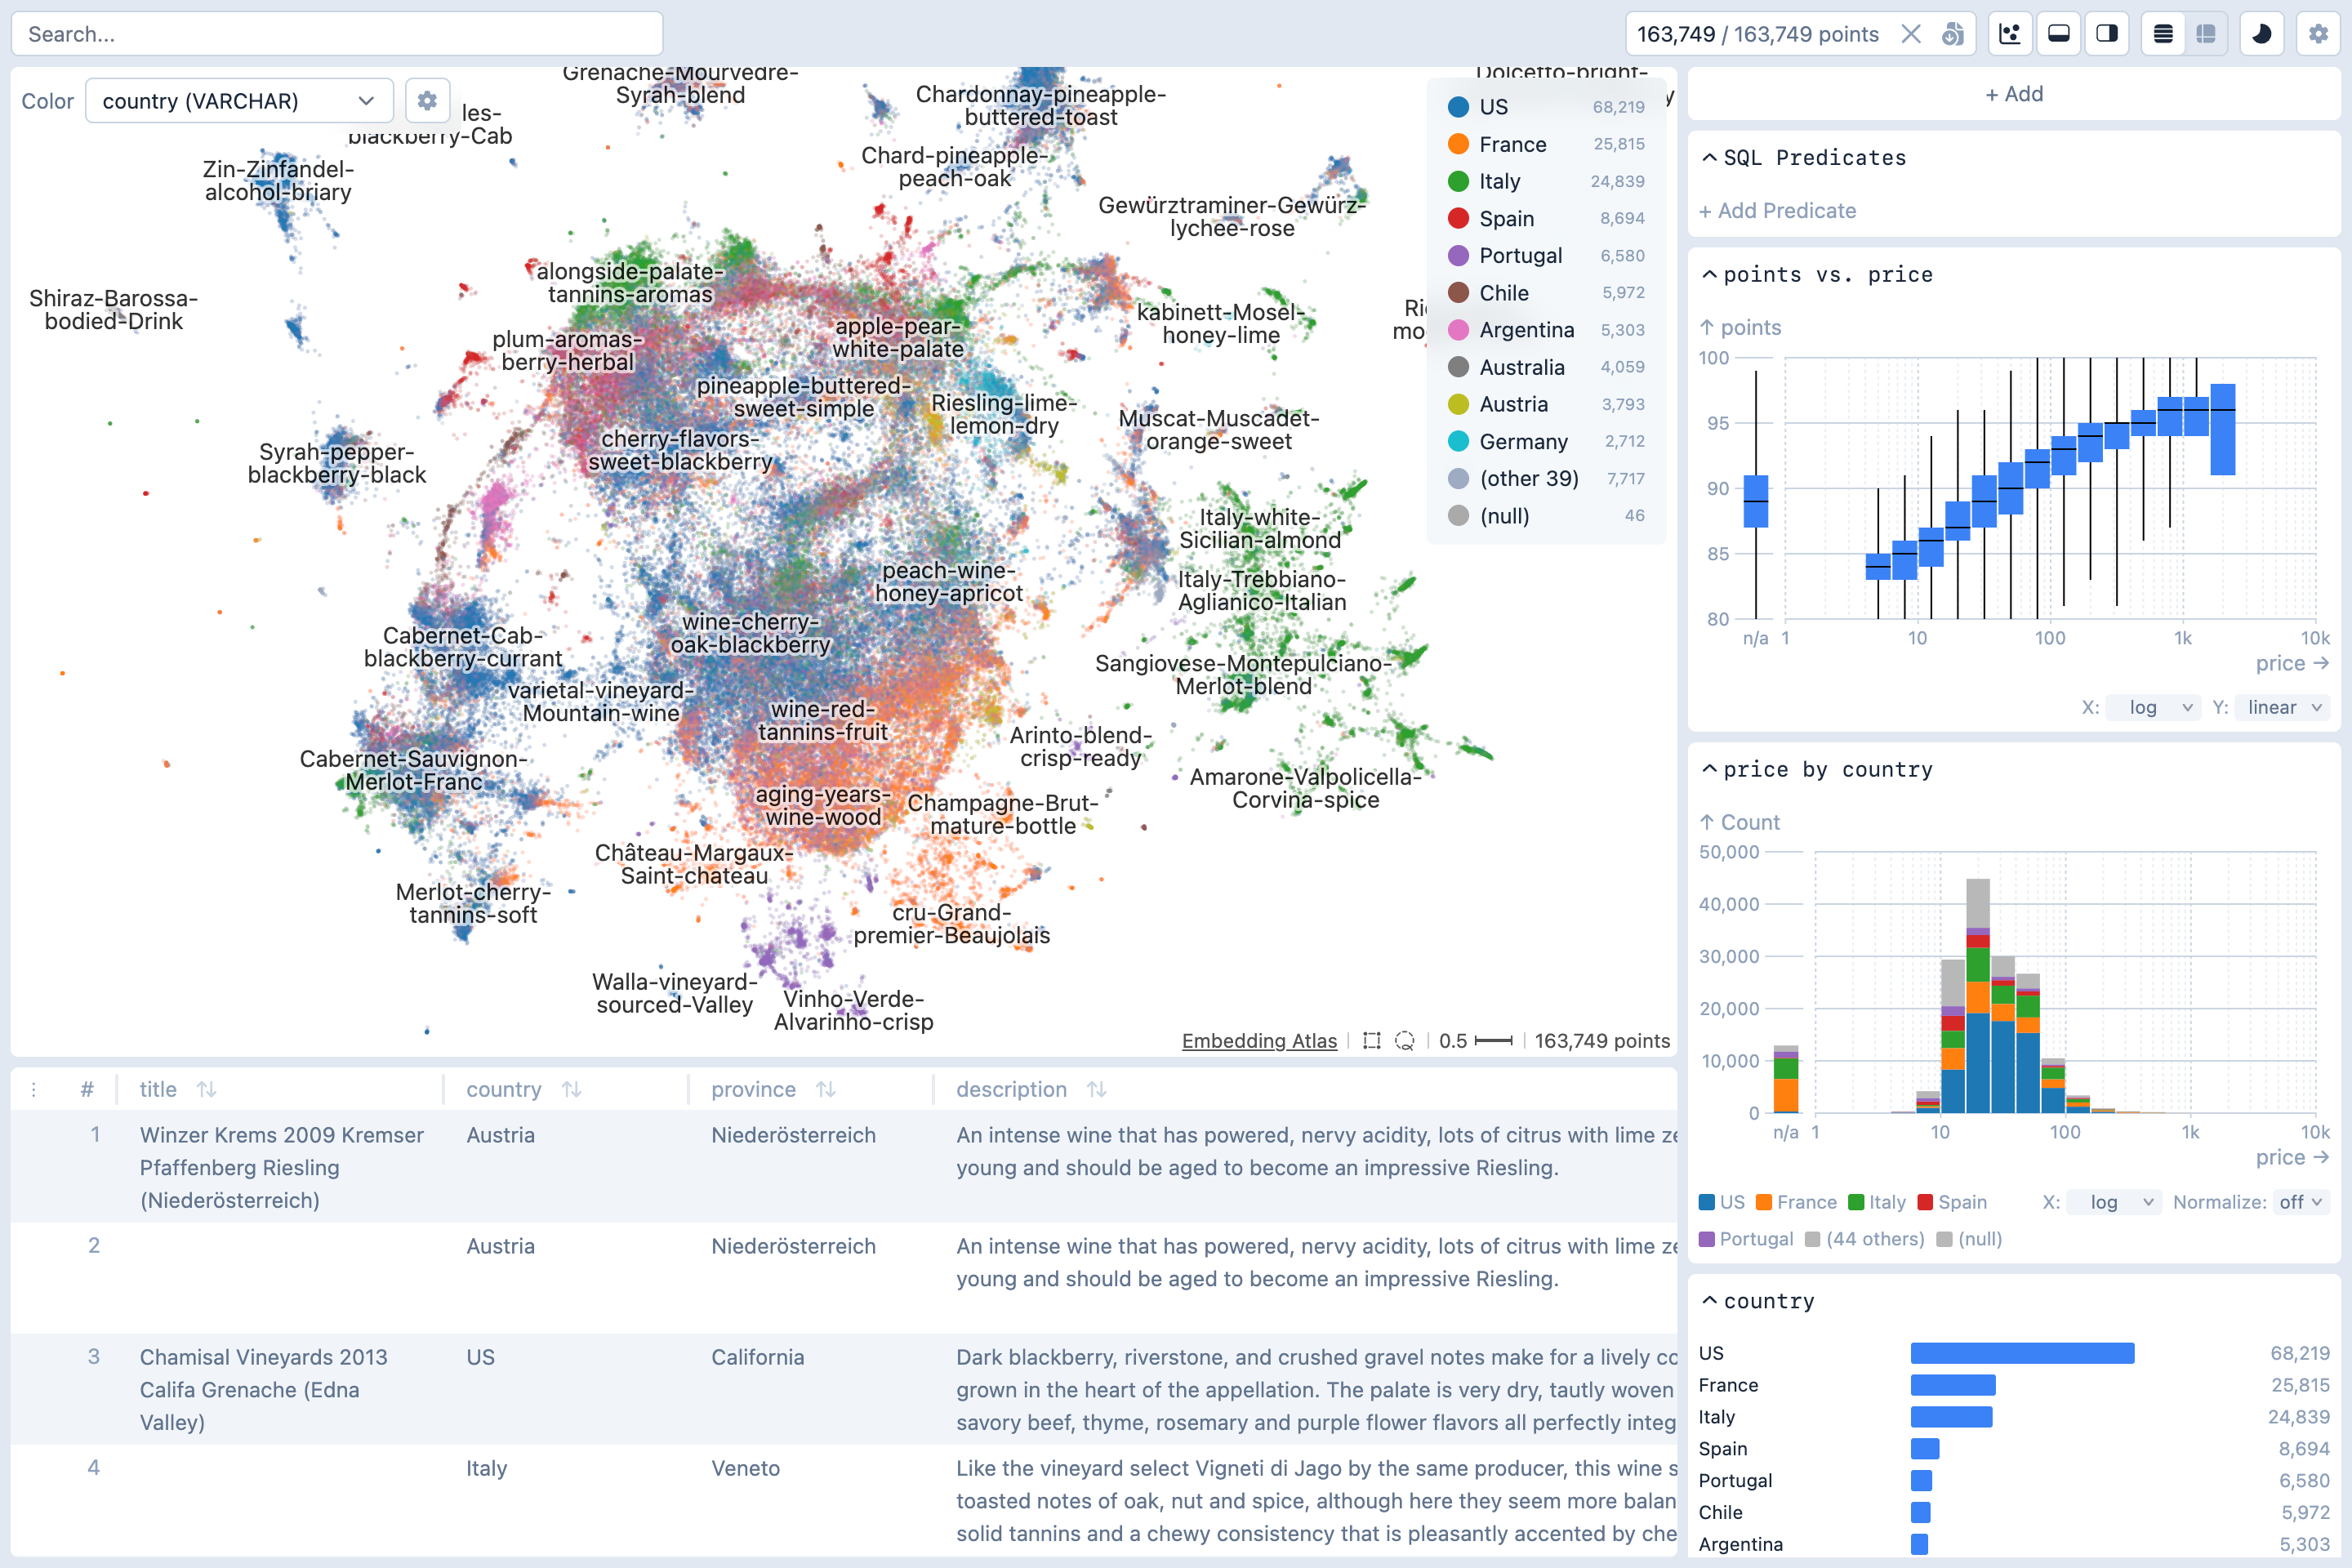Screen dimensions: 2352x1568
Task: Click the Add button to create a chart
Action: pyautogui.click(x=2014, y=93)
